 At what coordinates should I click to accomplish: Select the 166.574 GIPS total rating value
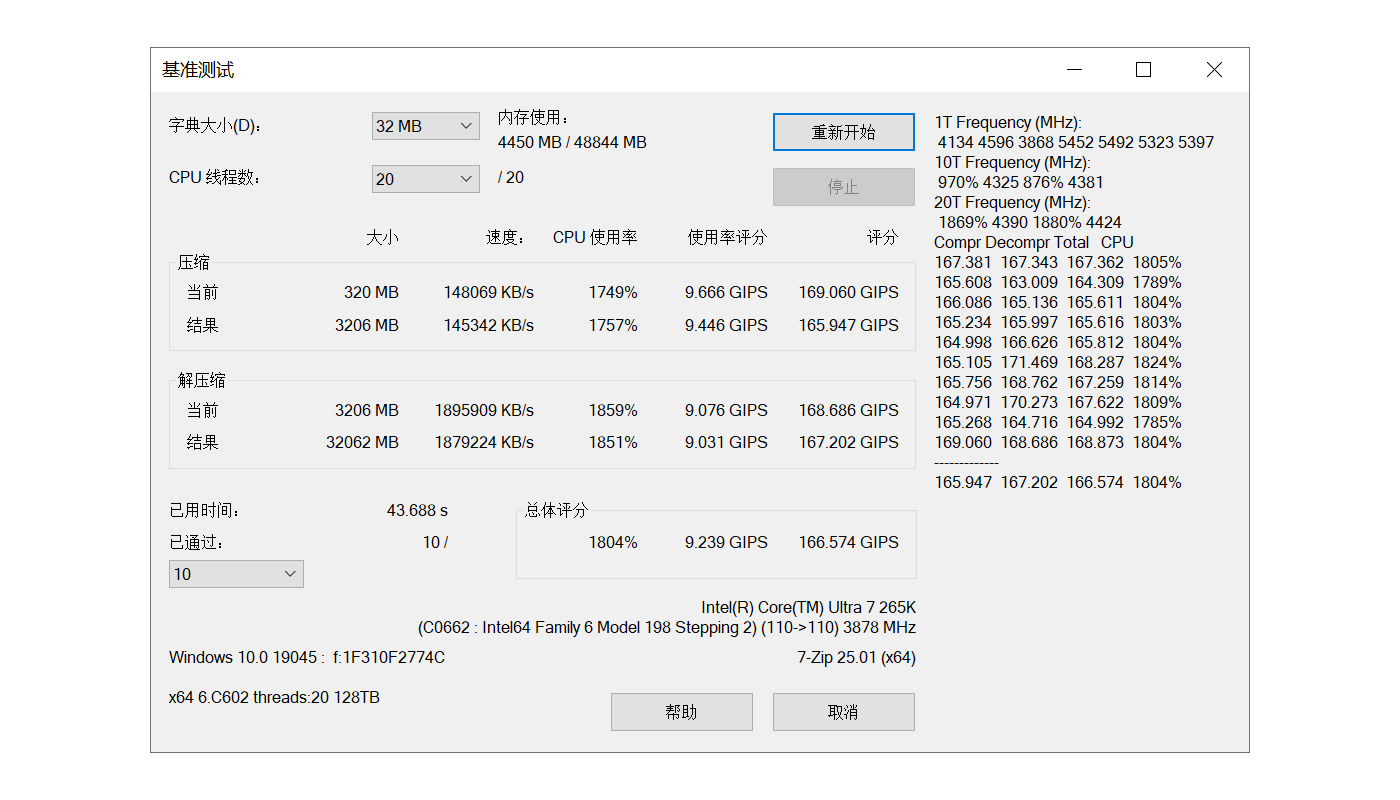point(848,542)
